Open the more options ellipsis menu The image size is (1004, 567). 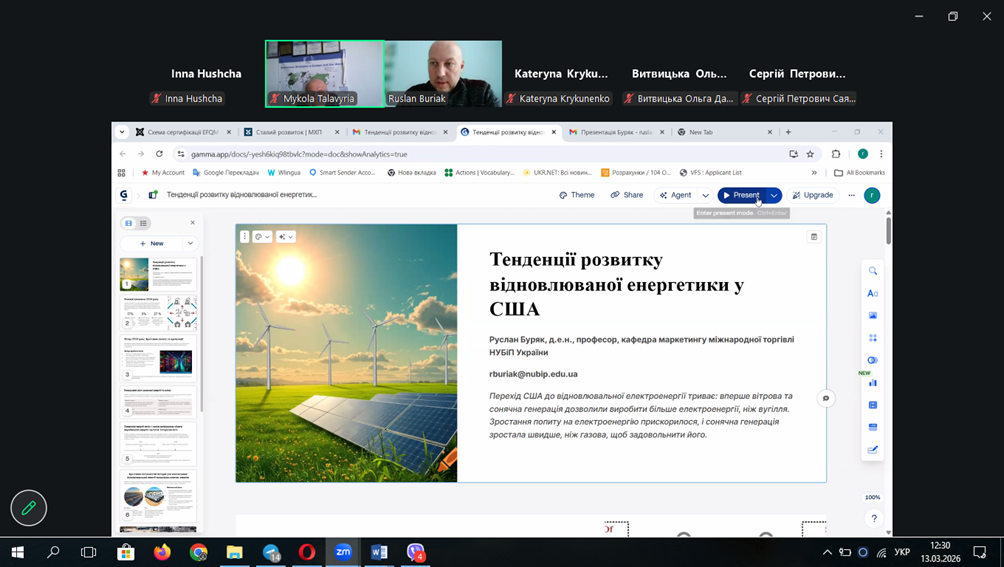tap(852, 195)
